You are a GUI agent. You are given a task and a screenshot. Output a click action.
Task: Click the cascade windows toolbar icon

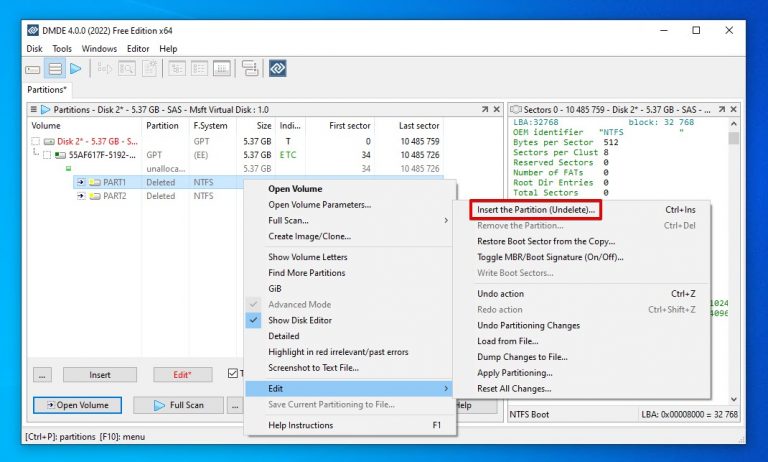[250, 69]
